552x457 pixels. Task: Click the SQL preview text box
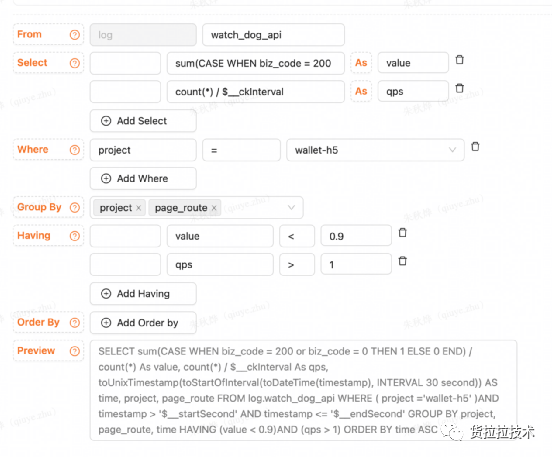click(x=303, y=390)
